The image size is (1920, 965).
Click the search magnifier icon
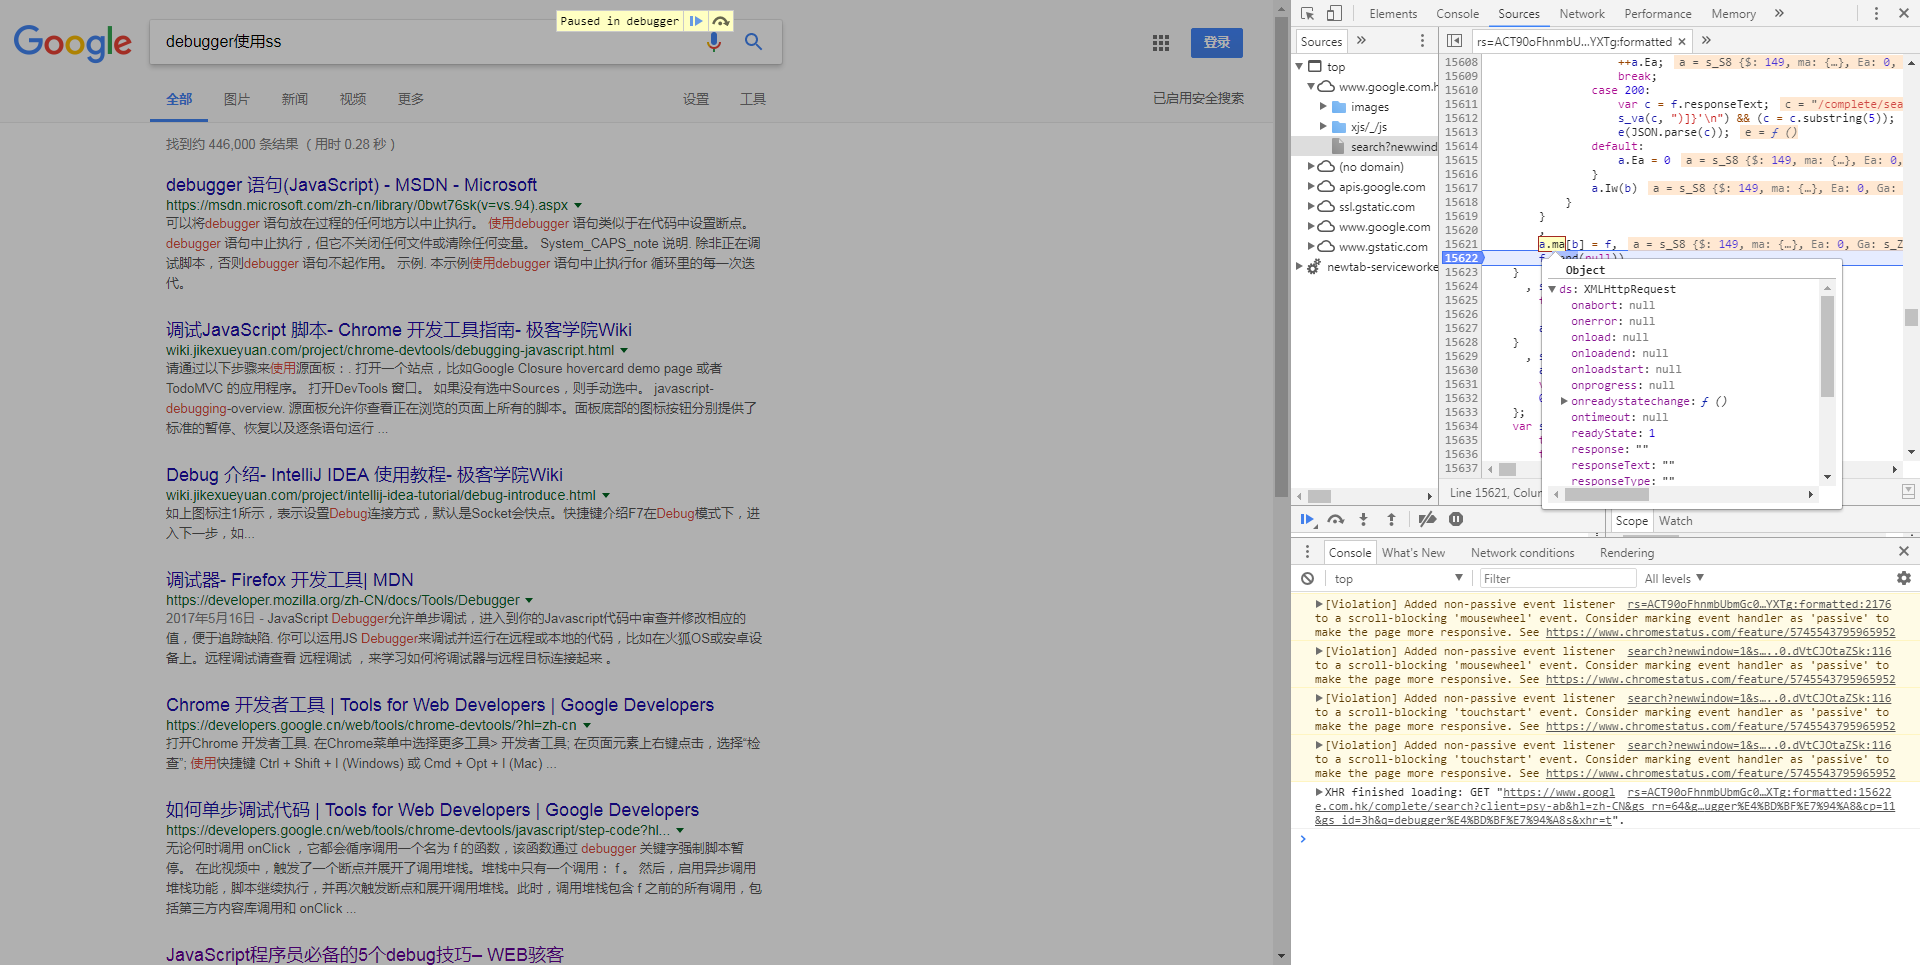click(753, 42)
